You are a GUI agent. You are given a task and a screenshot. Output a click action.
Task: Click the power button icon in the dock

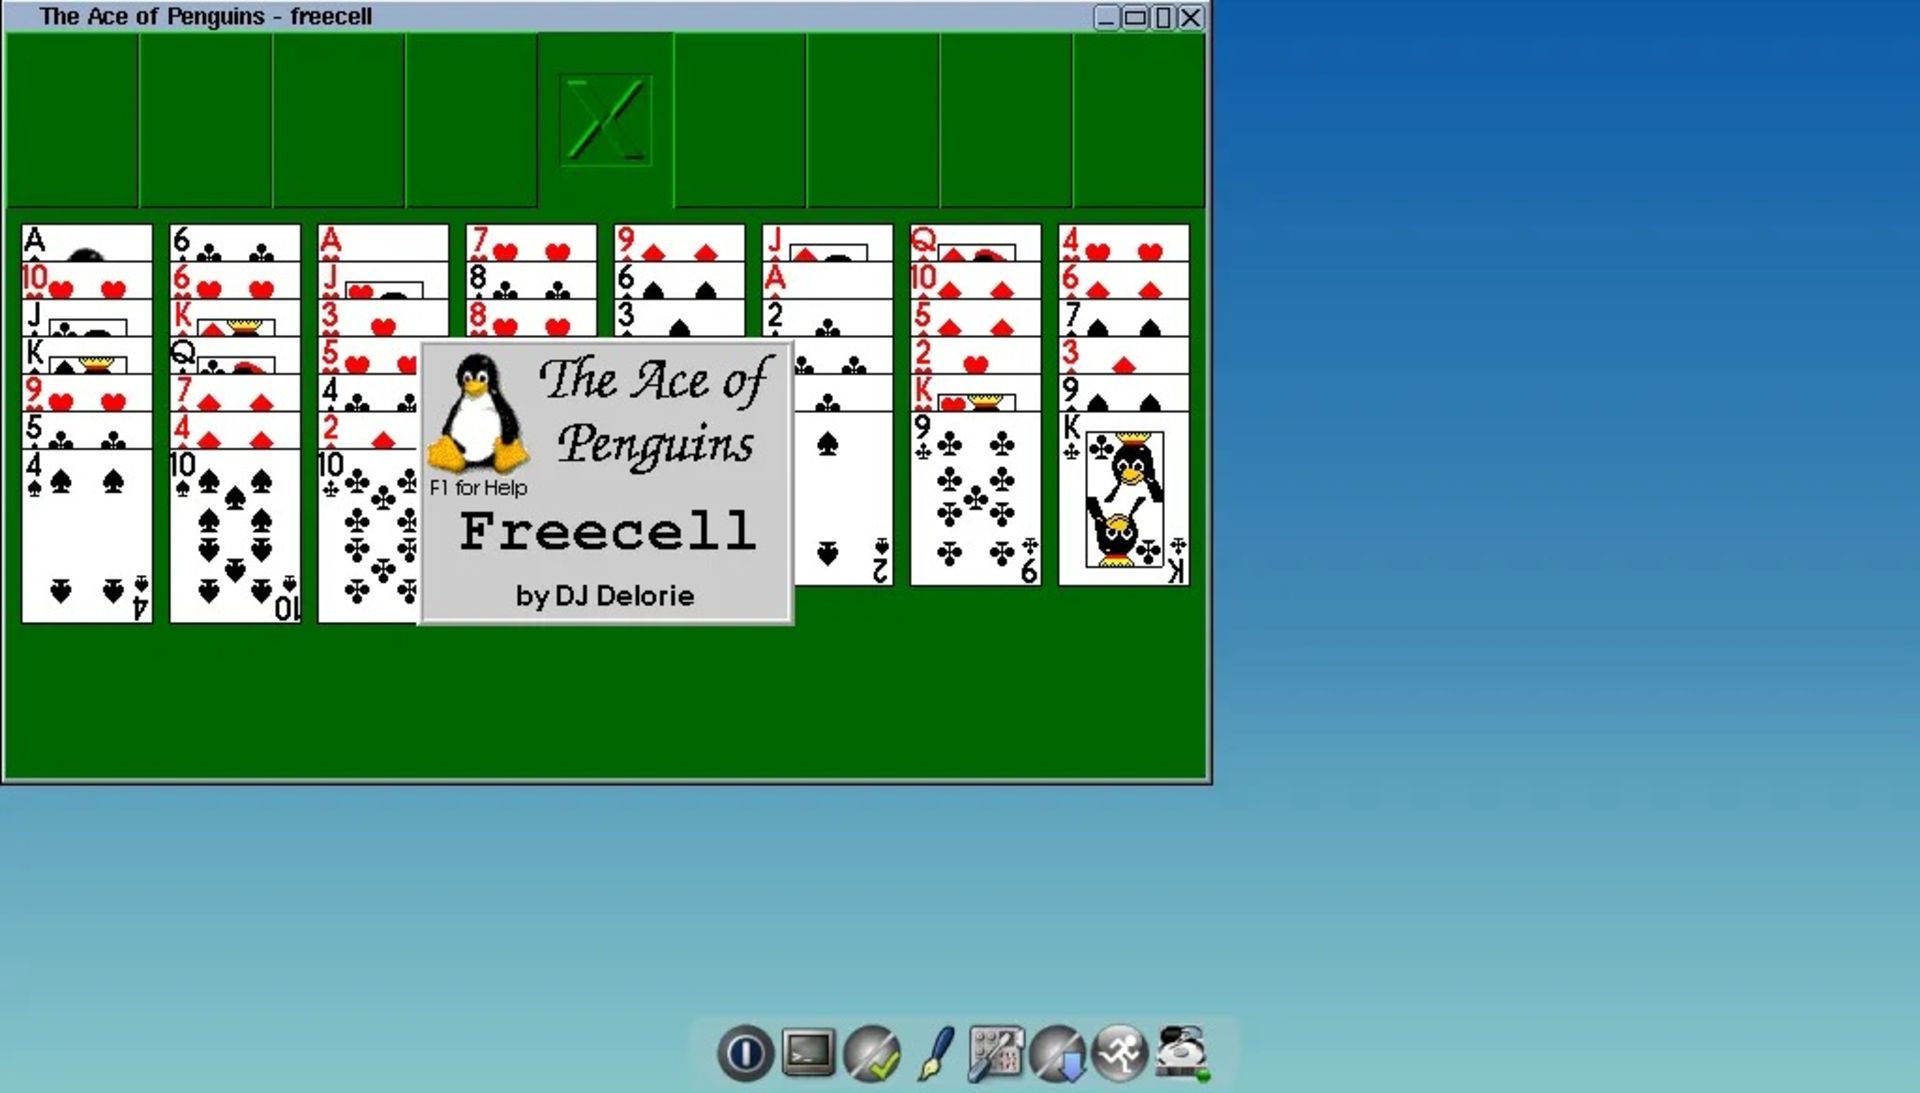tap(744, 1050)
